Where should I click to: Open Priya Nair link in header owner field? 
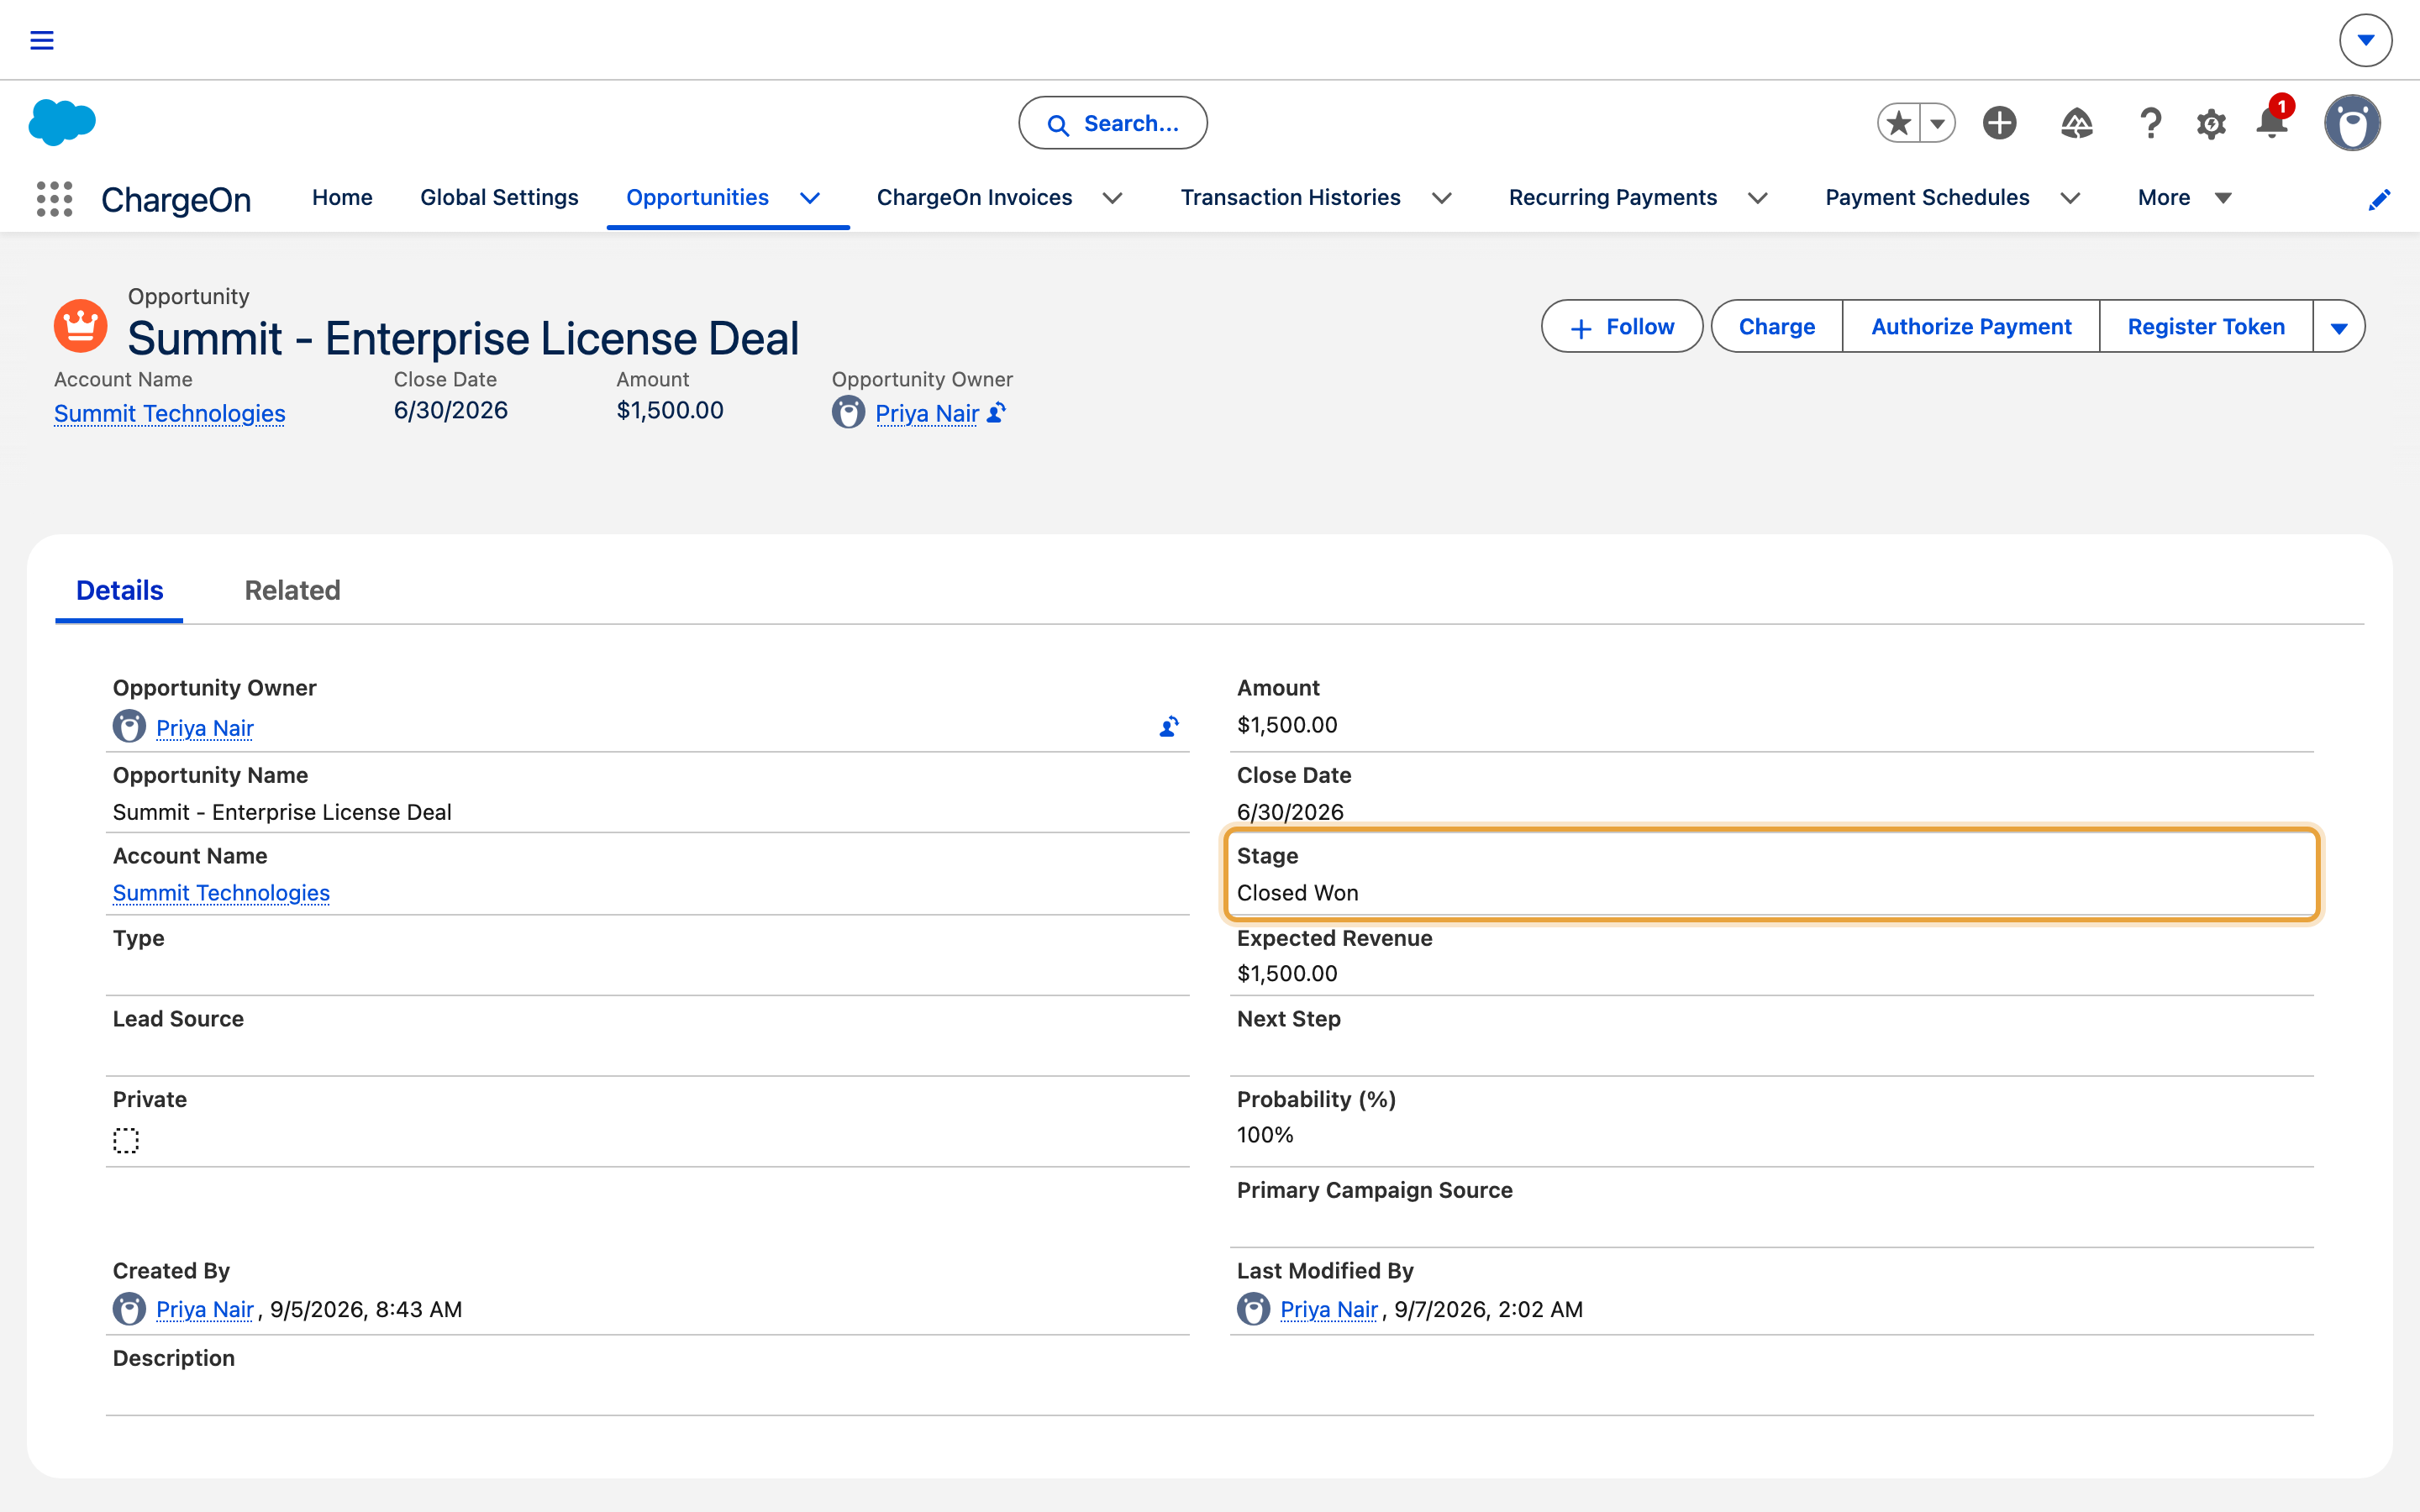(927, 413)
